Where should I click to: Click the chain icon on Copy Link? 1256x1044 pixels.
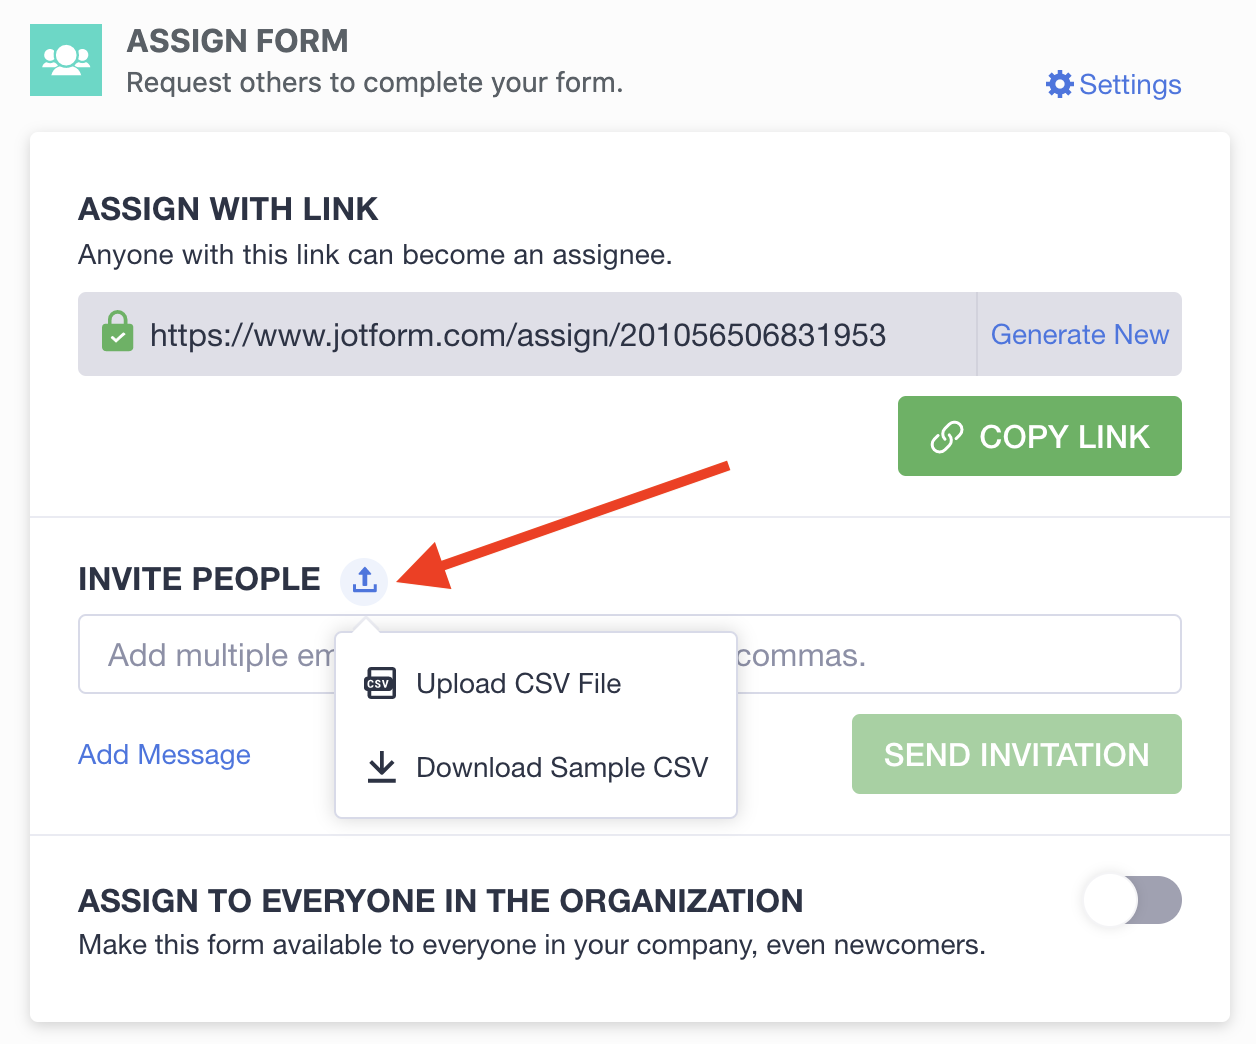pyautogui.click(x=946, y=437)
